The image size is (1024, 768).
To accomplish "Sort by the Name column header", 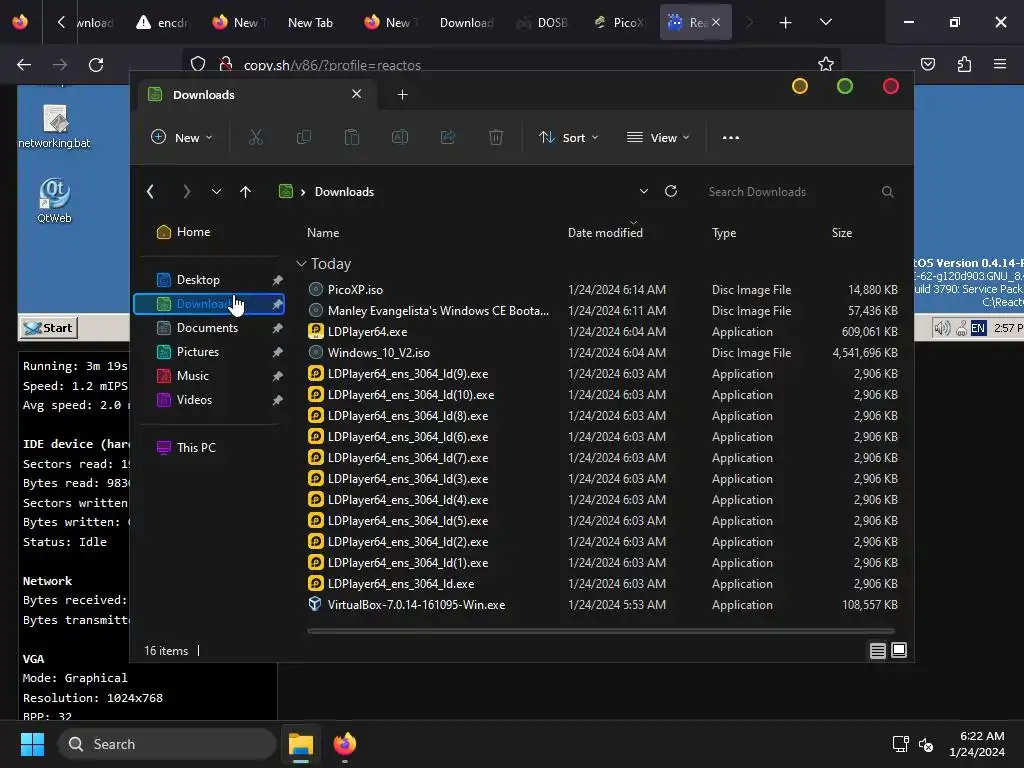I will click(323, 232).
